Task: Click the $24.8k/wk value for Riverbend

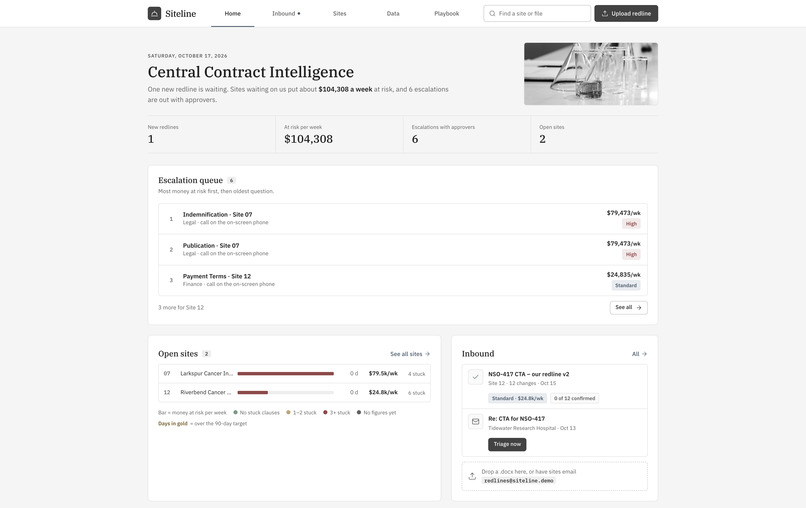Action: [x=383, y=392]
